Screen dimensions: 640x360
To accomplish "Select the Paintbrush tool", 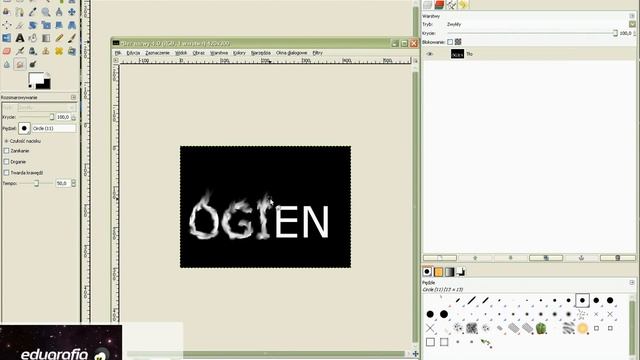I will coord(72,38).
